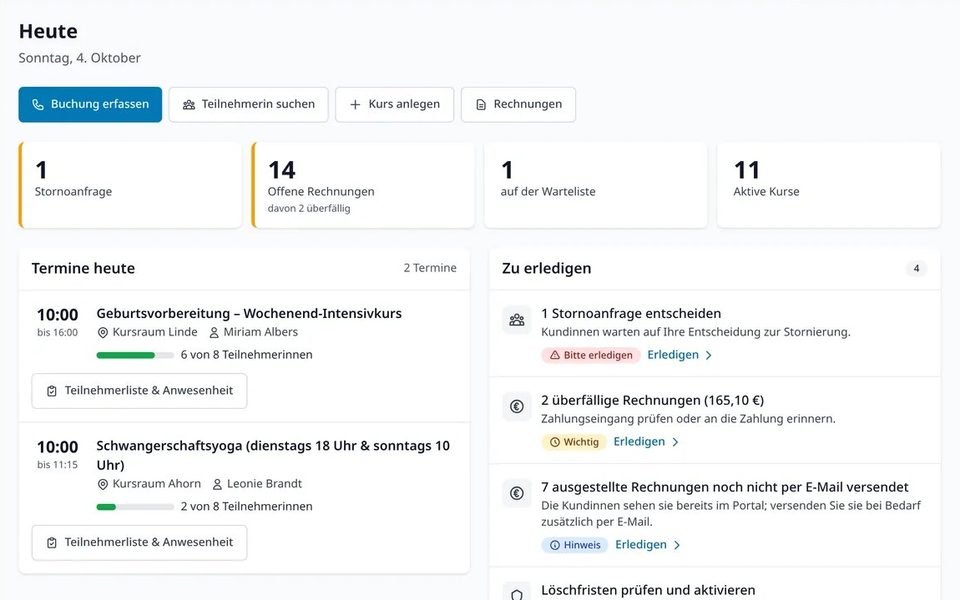Click the plus icon in Kurs anlegen
Screen dimensions: 960x600
(x=355, y=105)
